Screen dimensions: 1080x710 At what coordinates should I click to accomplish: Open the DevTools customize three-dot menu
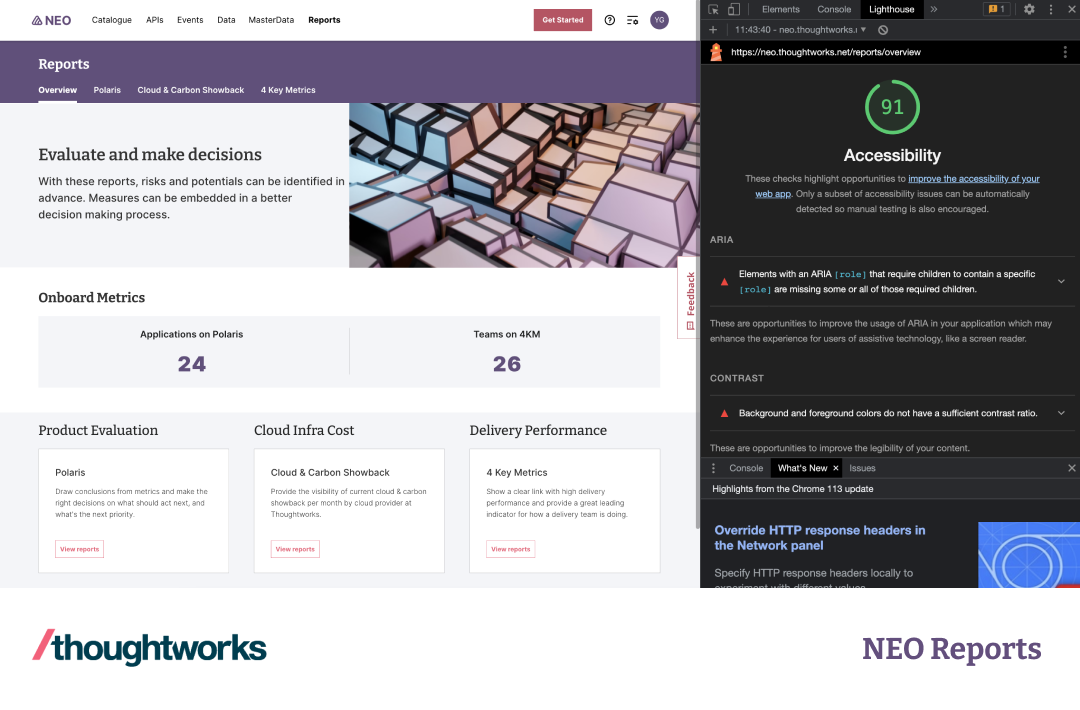(x=1051, y=10)
